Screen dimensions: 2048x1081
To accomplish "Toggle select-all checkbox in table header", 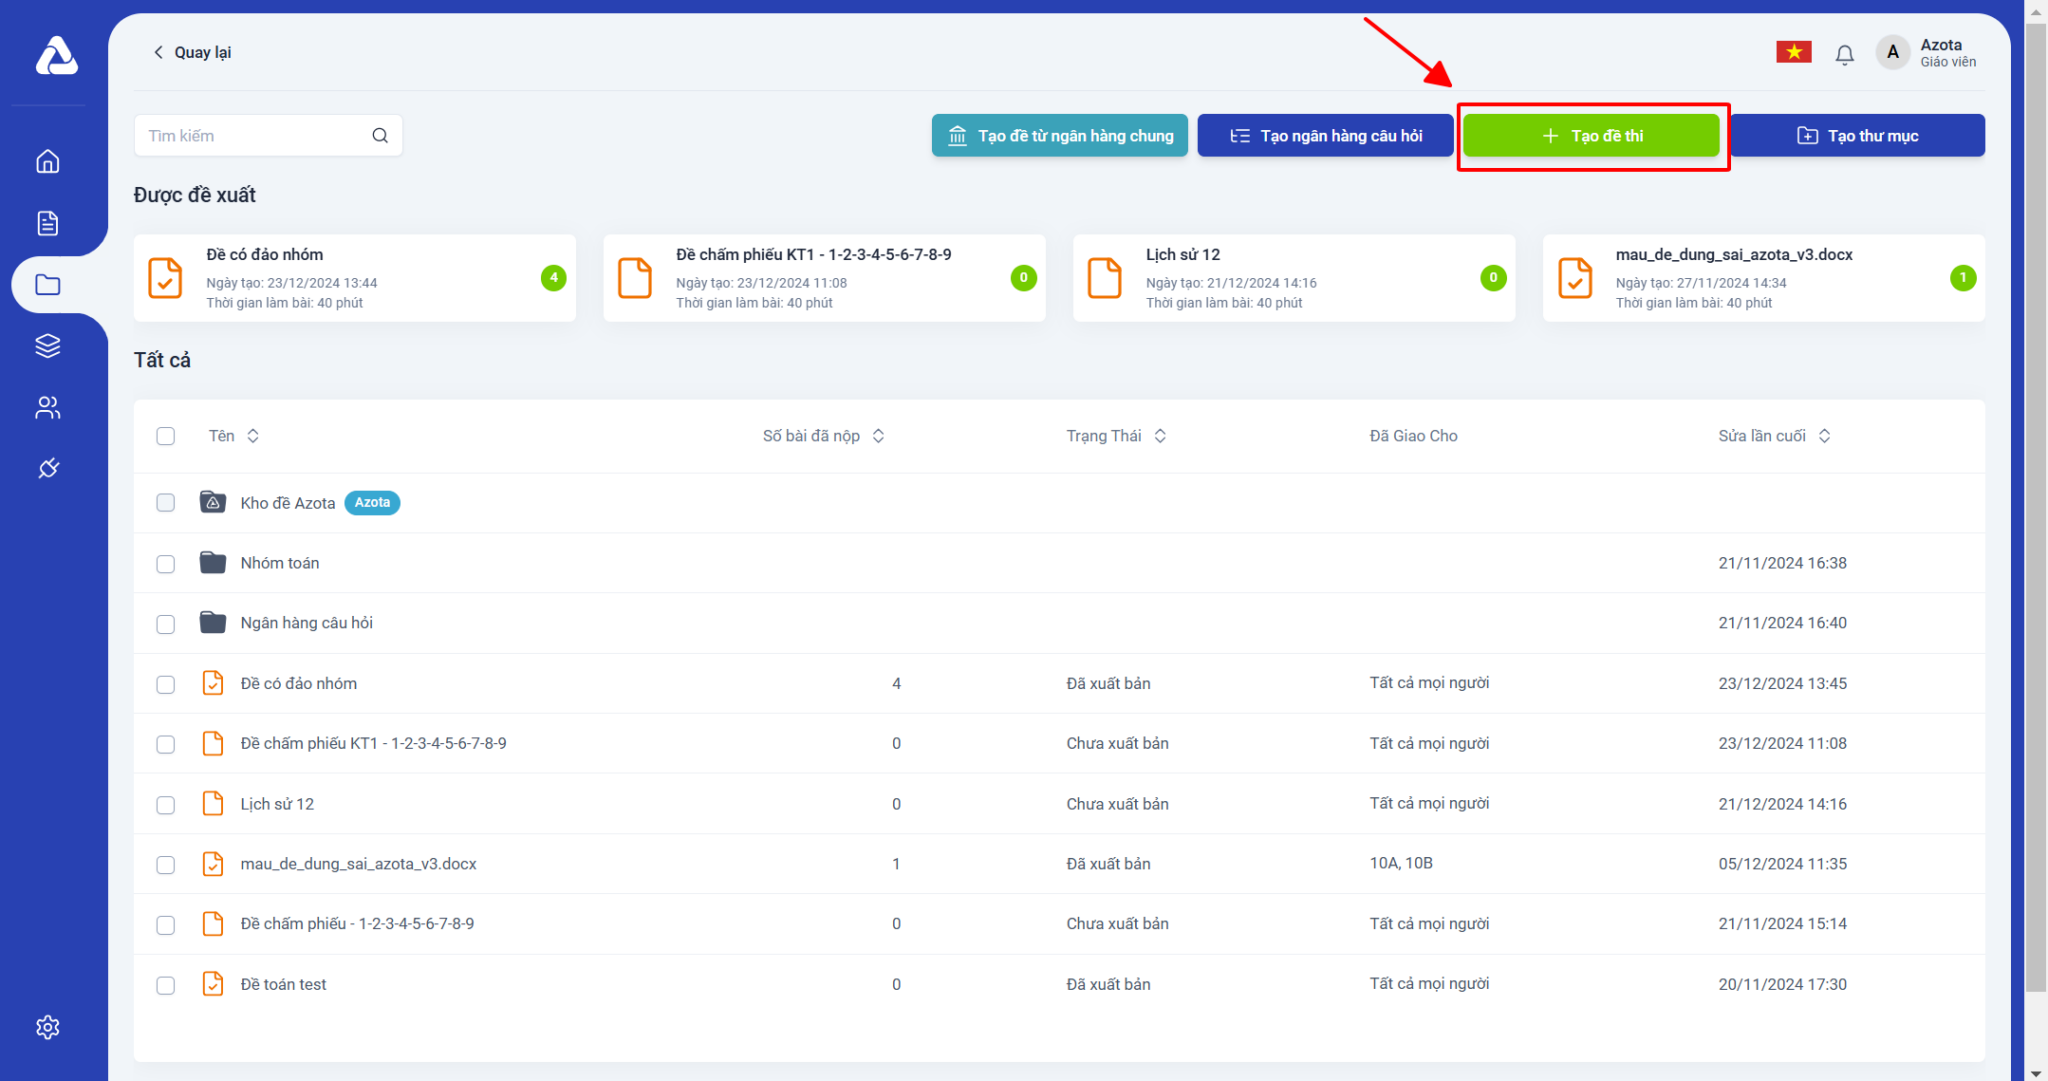I will pyautogui.click(x=166, y=436).
